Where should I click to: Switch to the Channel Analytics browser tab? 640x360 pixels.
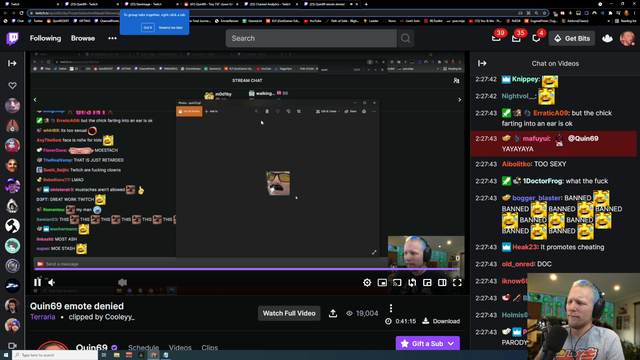point(270,4)
